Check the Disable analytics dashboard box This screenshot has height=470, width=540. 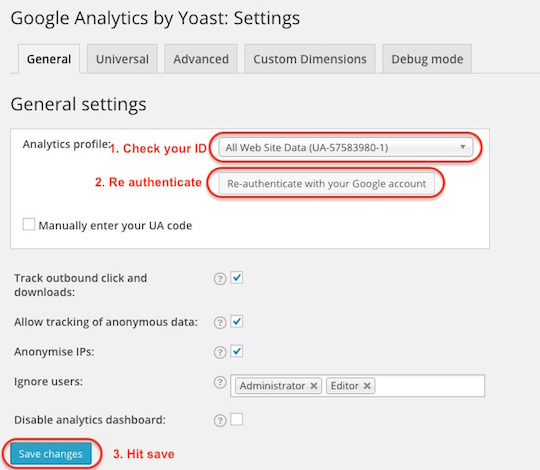237,419
